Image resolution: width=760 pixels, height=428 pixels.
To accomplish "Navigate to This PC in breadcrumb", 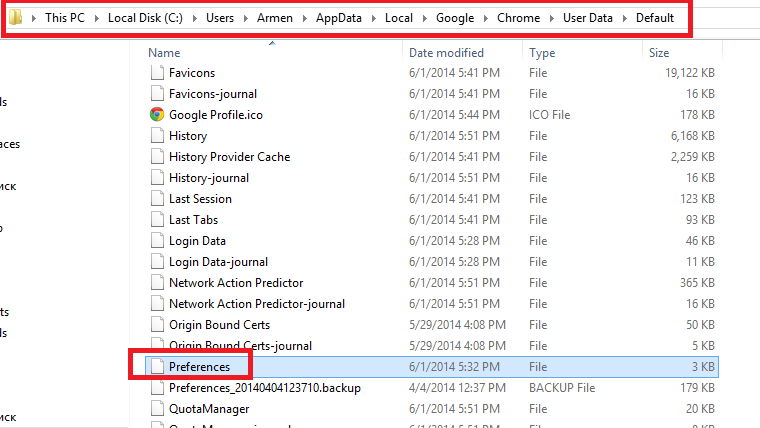I will (65, 18).
